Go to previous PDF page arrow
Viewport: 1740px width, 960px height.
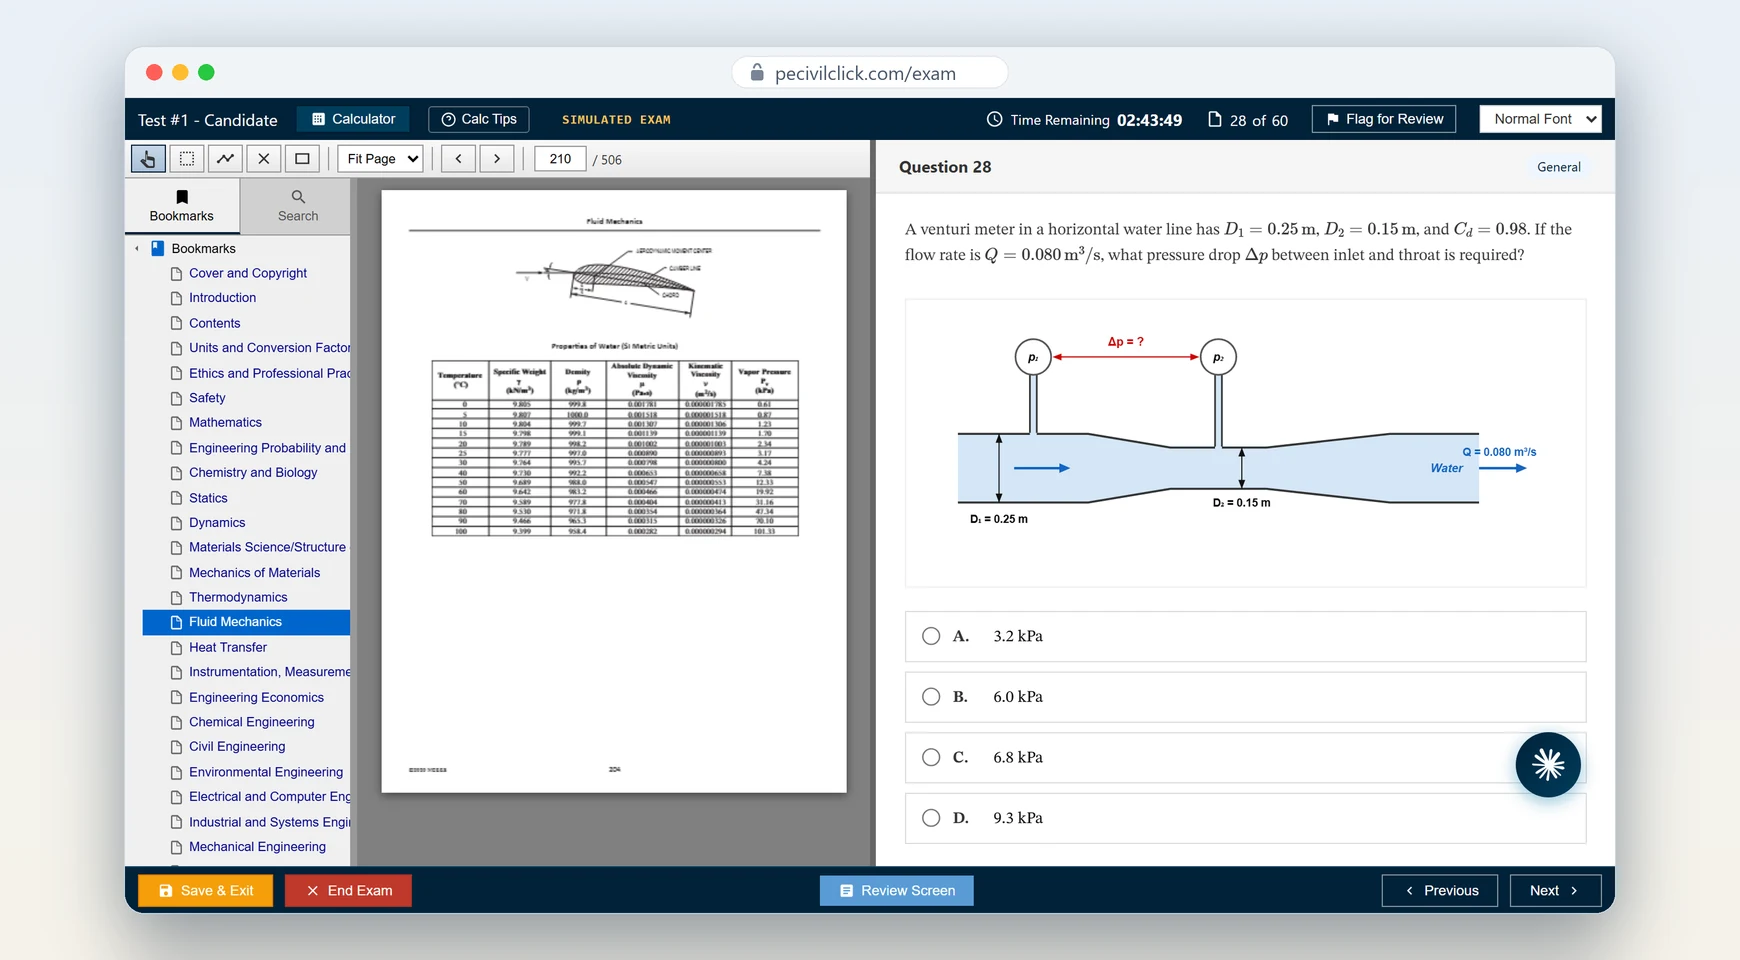pyautogui.click(x=459, y=159)
